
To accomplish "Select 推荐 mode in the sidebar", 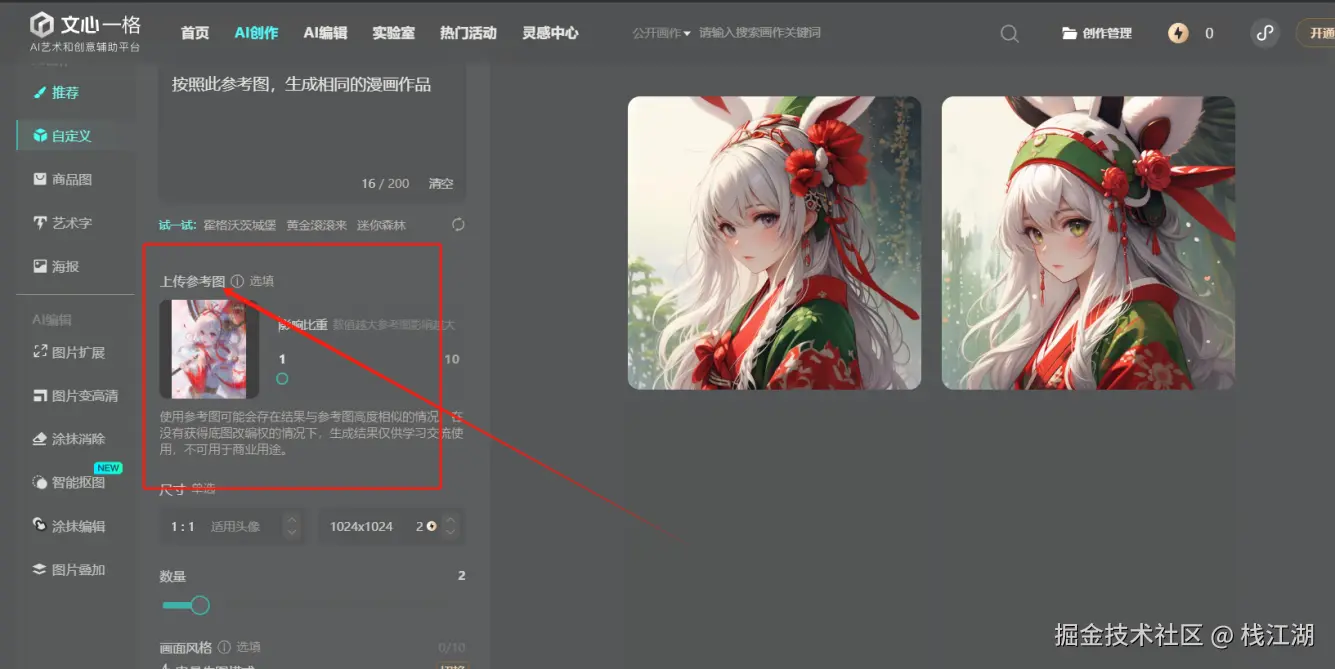I will [x=57, y=92].
